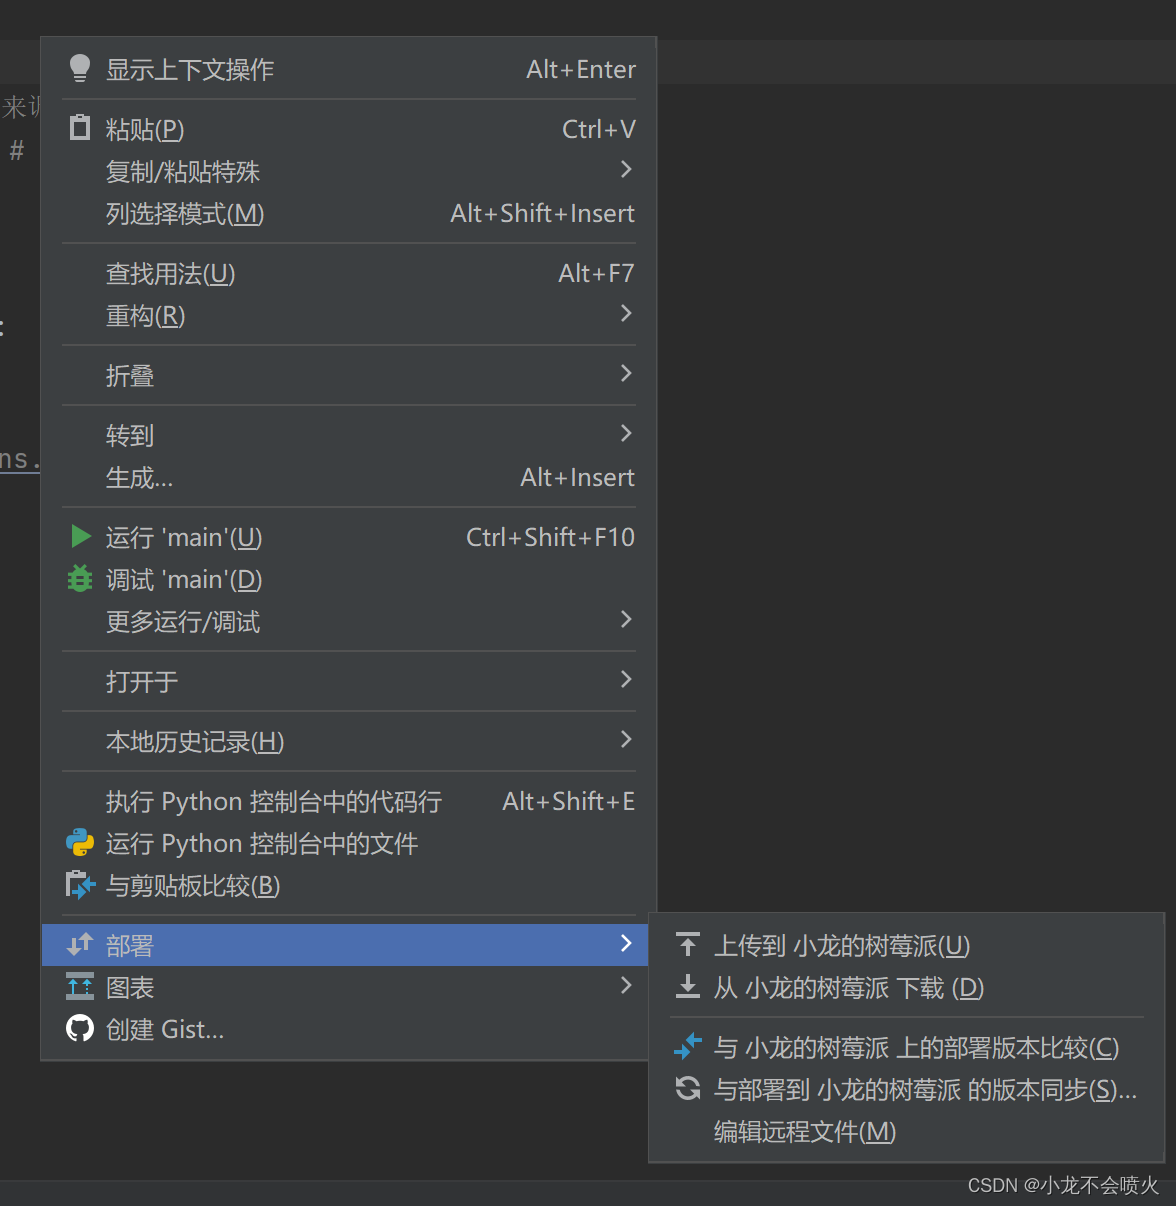Click the Alt+Enter shortcut text

pyautogui.click(x=581, y=69)
